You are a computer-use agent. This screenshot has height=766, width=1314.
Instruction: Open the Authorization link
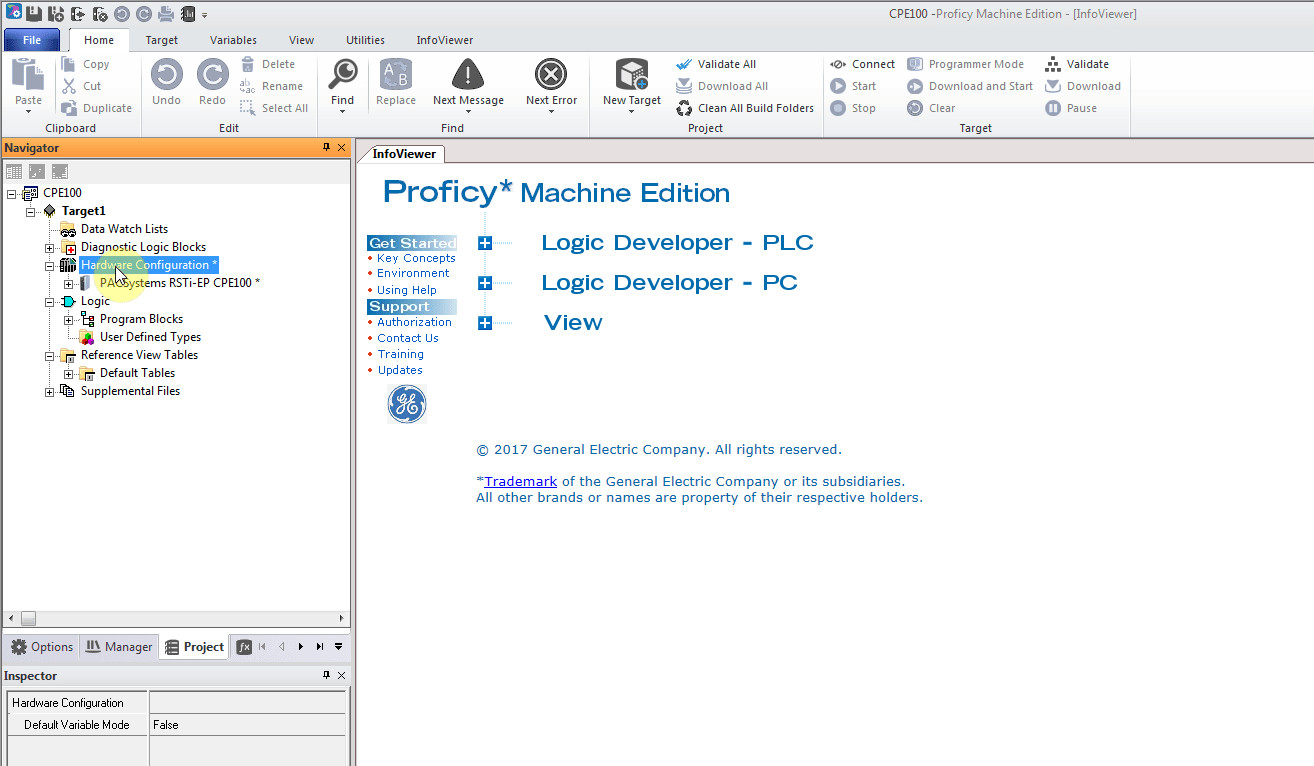click(x=414, y=322)
